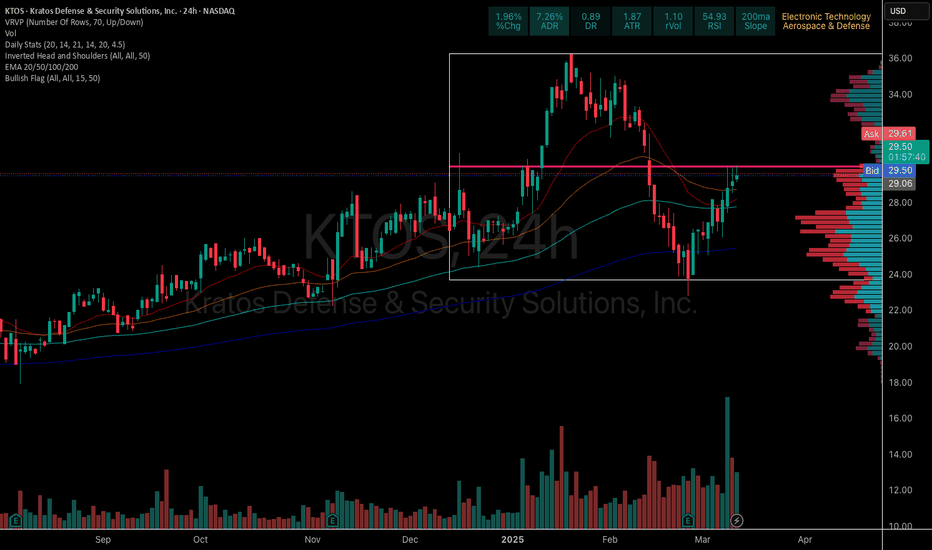Click the 12.00 price axis label
The width and height of the screenshot is (932, 550).
[x=900, y=491]
